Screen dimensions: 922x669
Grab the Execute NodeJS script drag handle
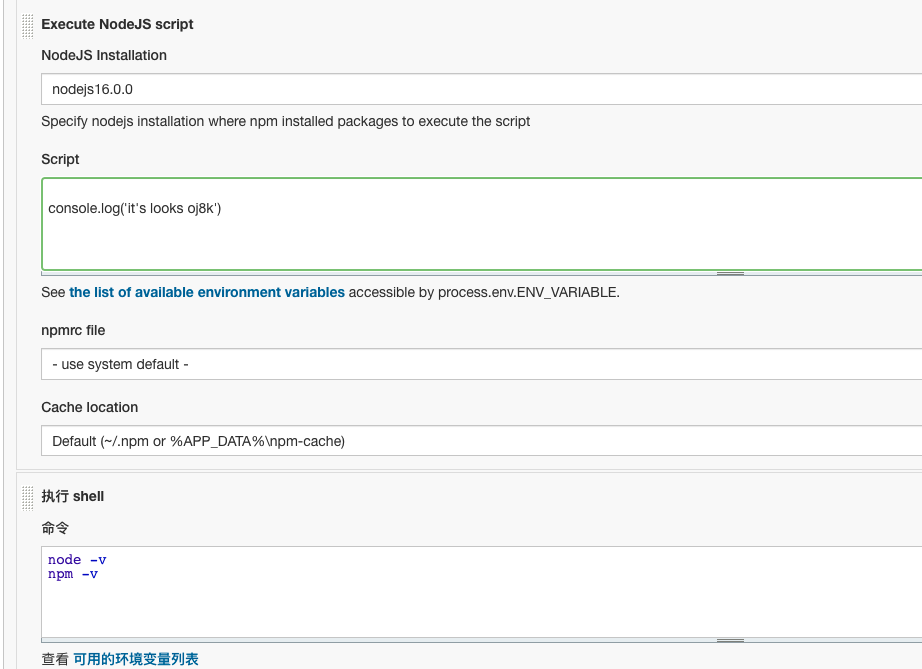pyautogui.click(x=28, y=26)
